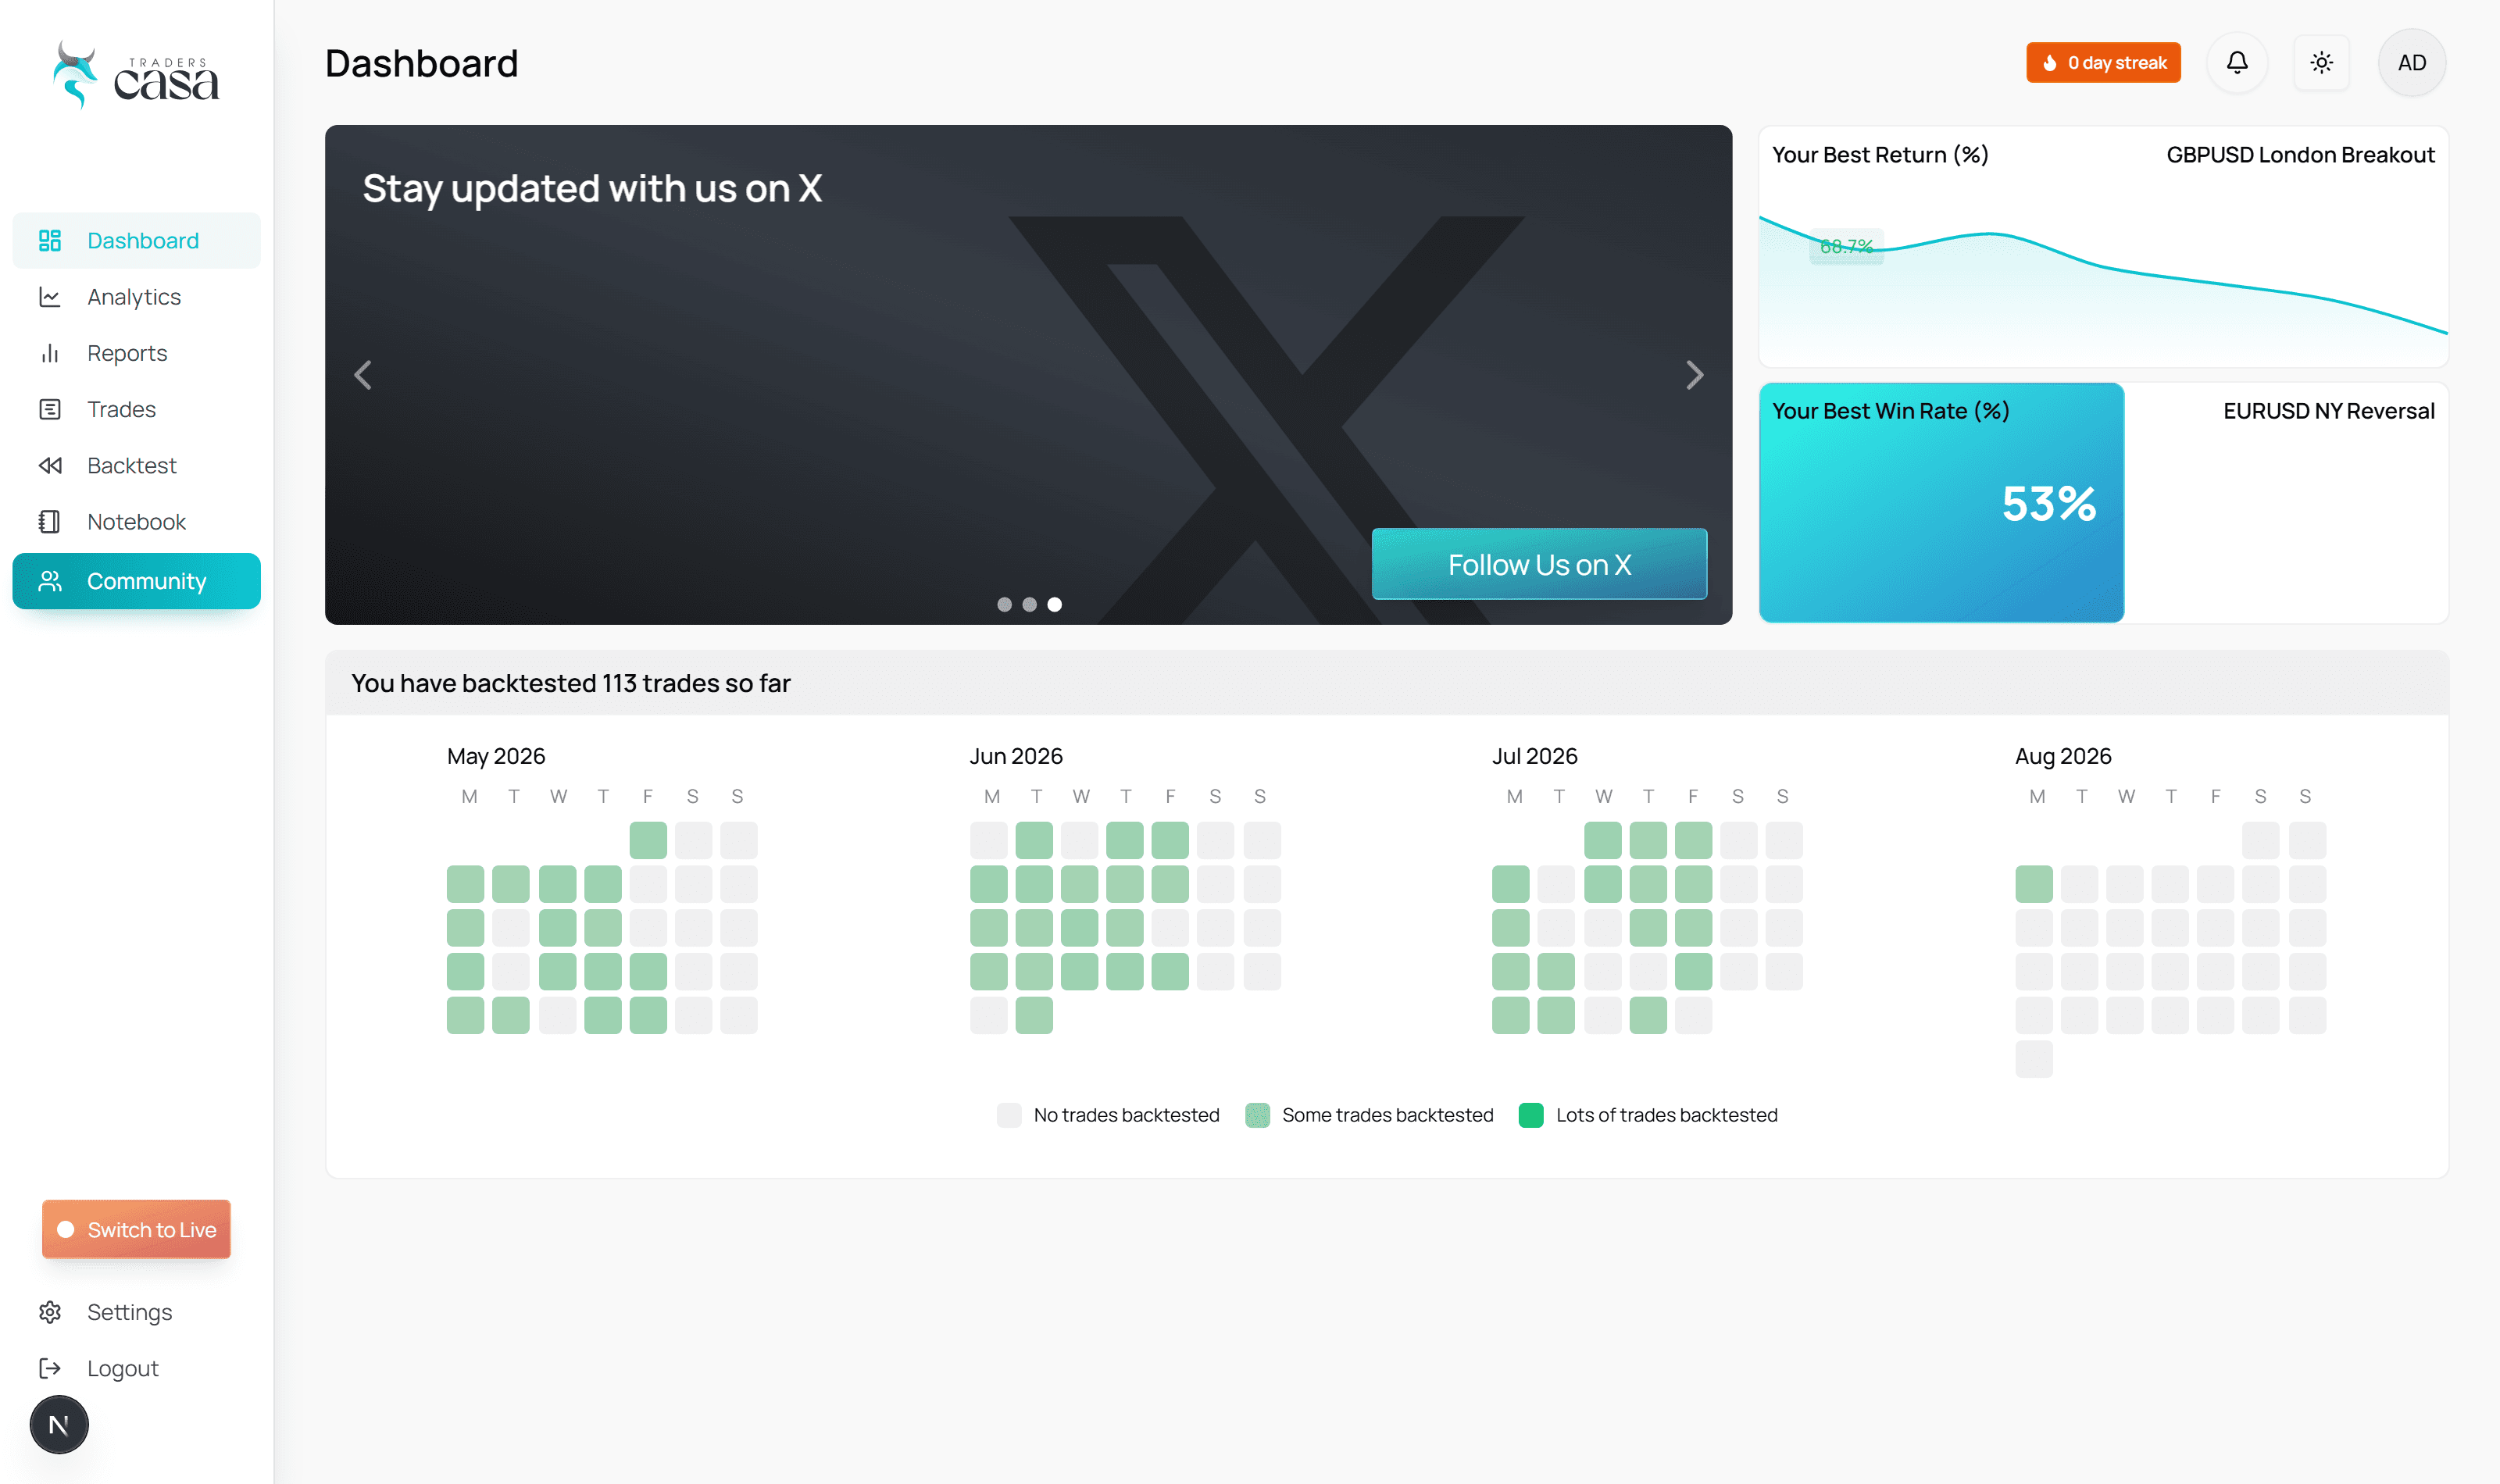Click the Jul 2026 calendar heading
The height and width of the screenshot is (1484, 2500).
(1535, 756)
